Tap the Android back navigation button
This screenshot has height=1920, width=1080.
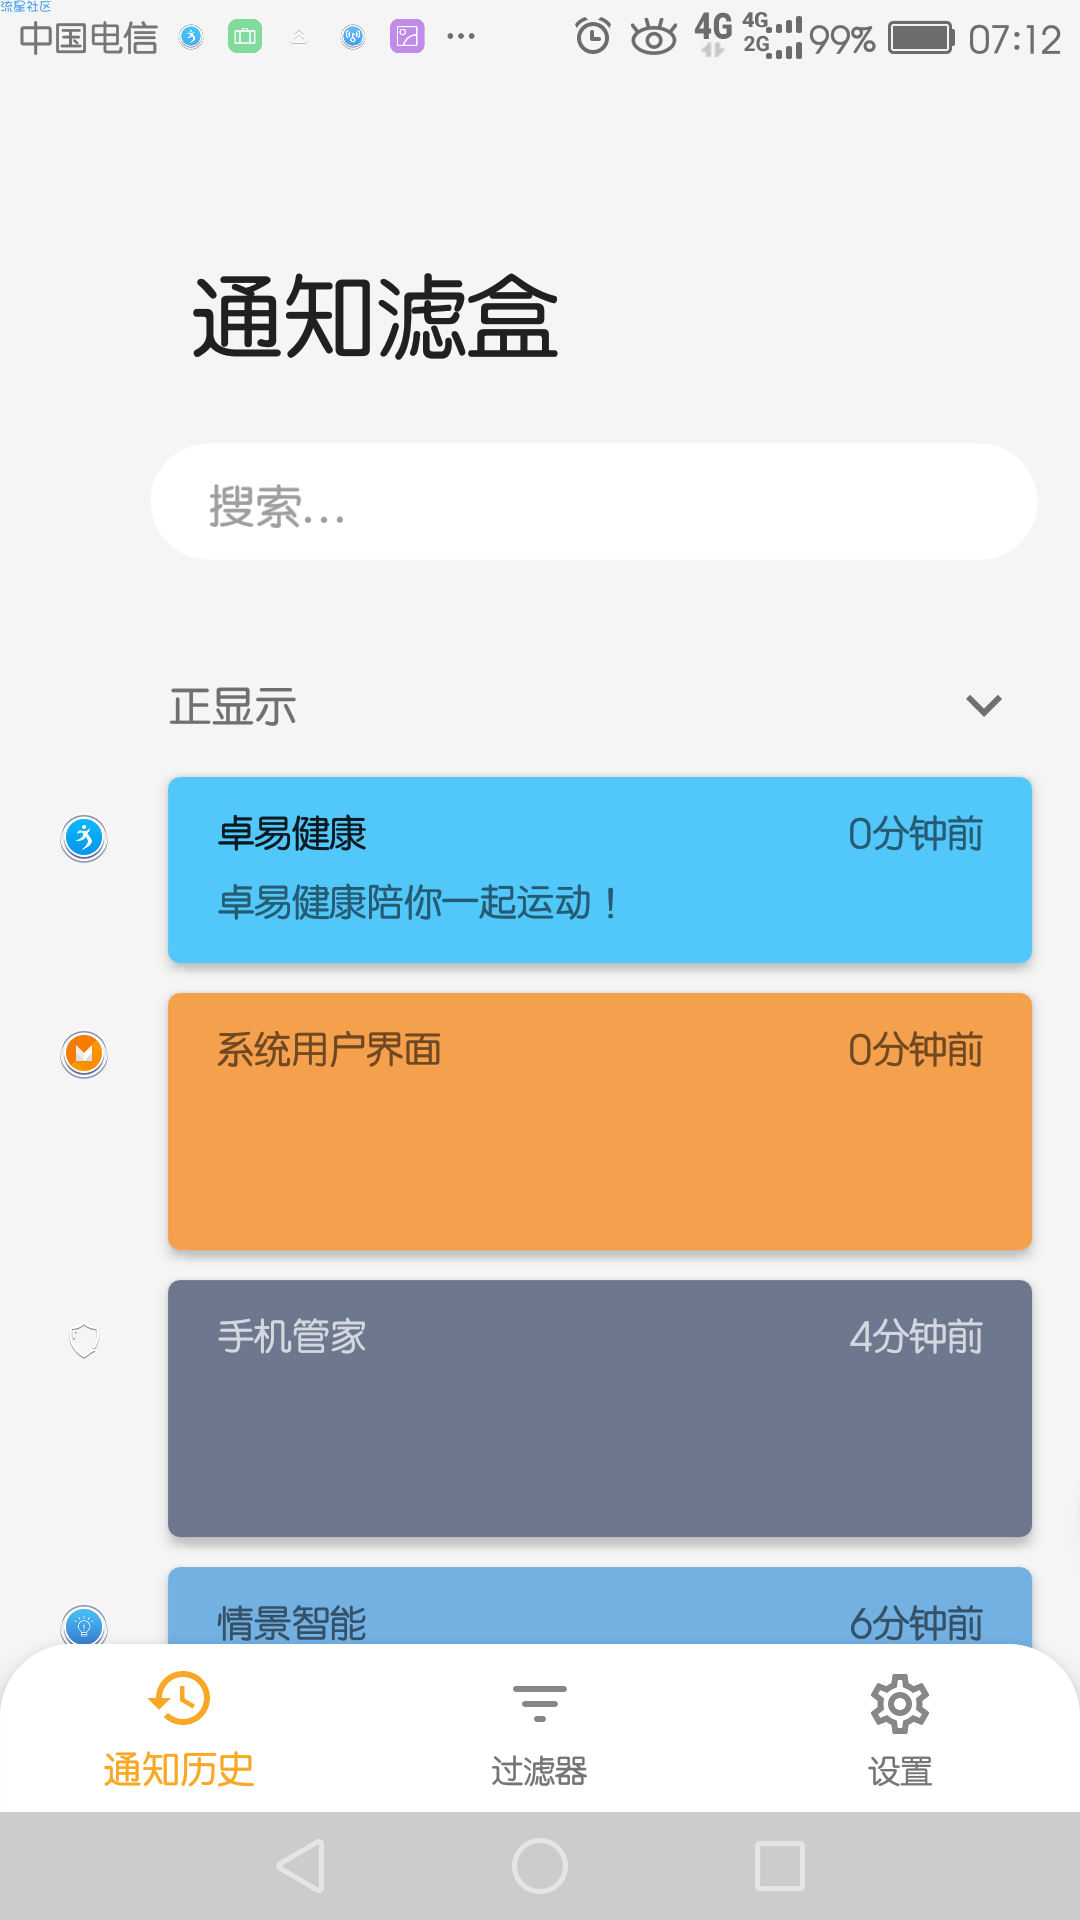[300, 1866]
